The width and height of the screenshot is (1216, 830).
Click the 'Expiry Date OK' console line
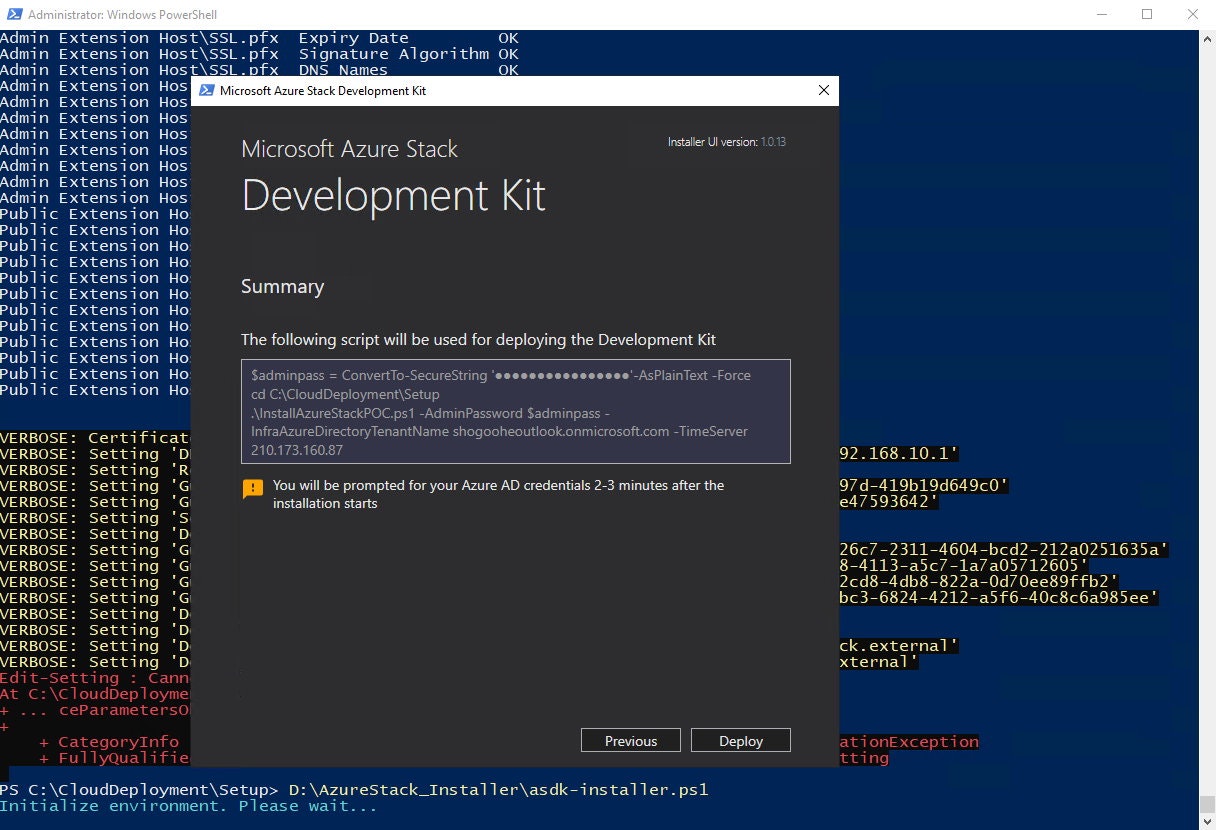260,38
